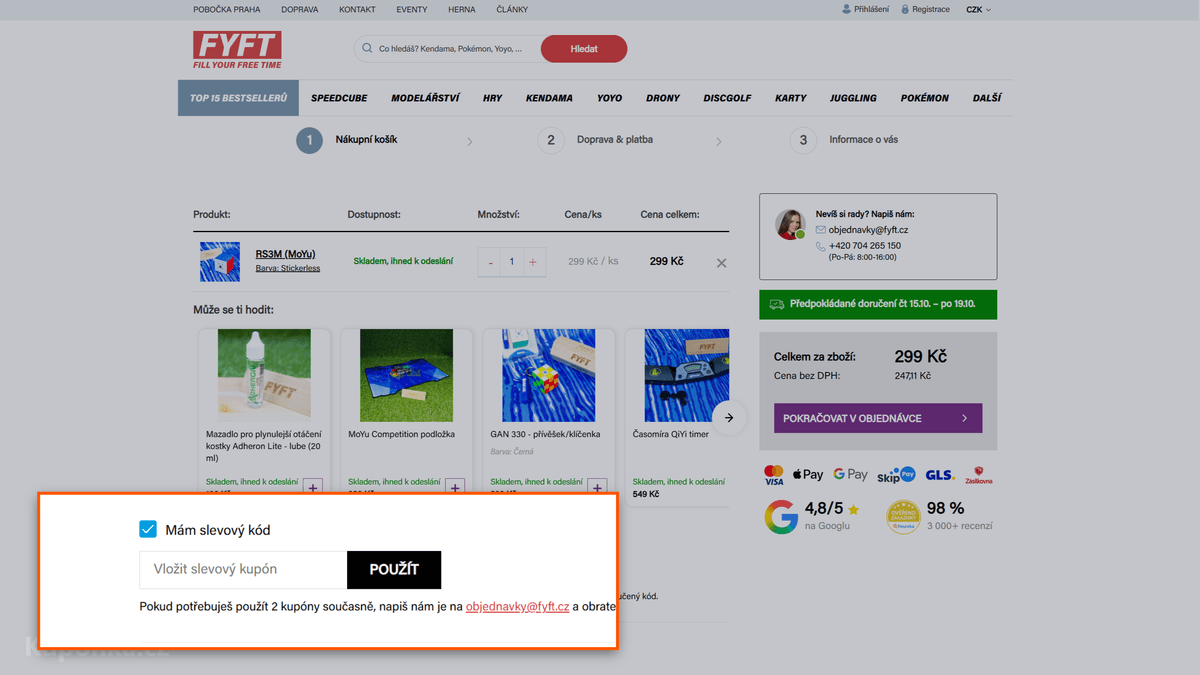Open POBOČKA PRAHA link
The image size is (1200, 675).
coord(227,9)
